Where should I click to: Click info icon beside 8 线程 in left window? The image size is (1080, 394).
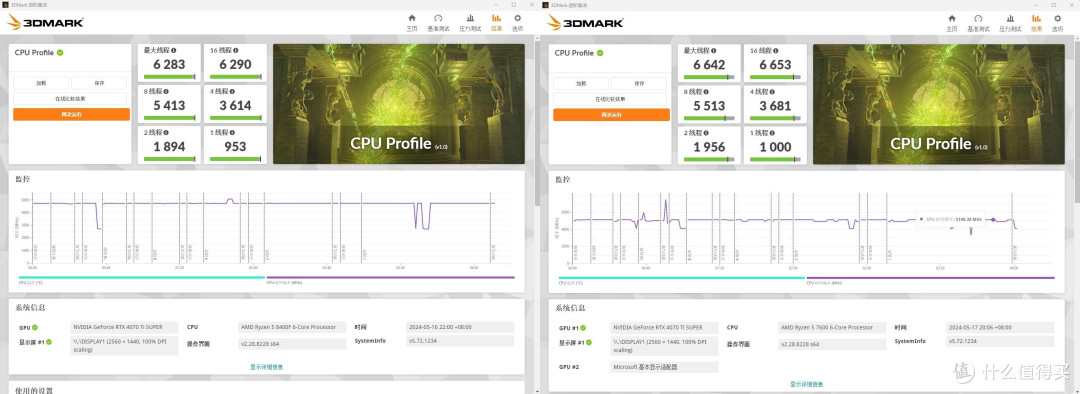(x=166, y=91)
